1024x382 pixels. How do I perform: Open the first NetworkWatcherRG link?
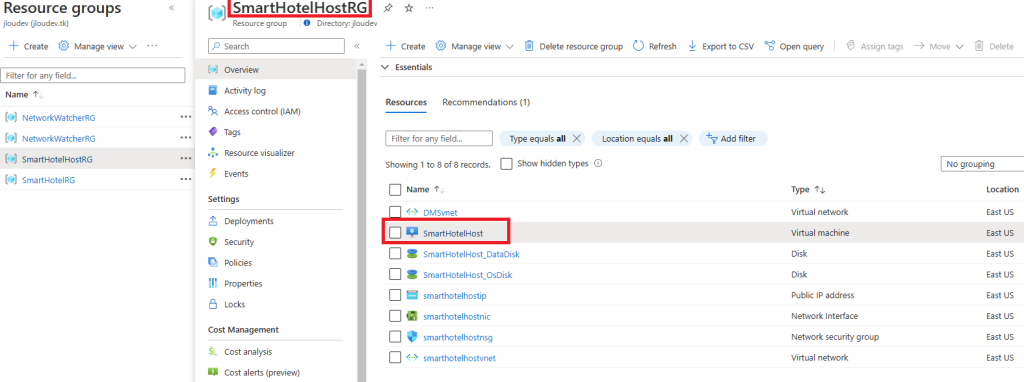pyautogui.click(x=59, y=118)
